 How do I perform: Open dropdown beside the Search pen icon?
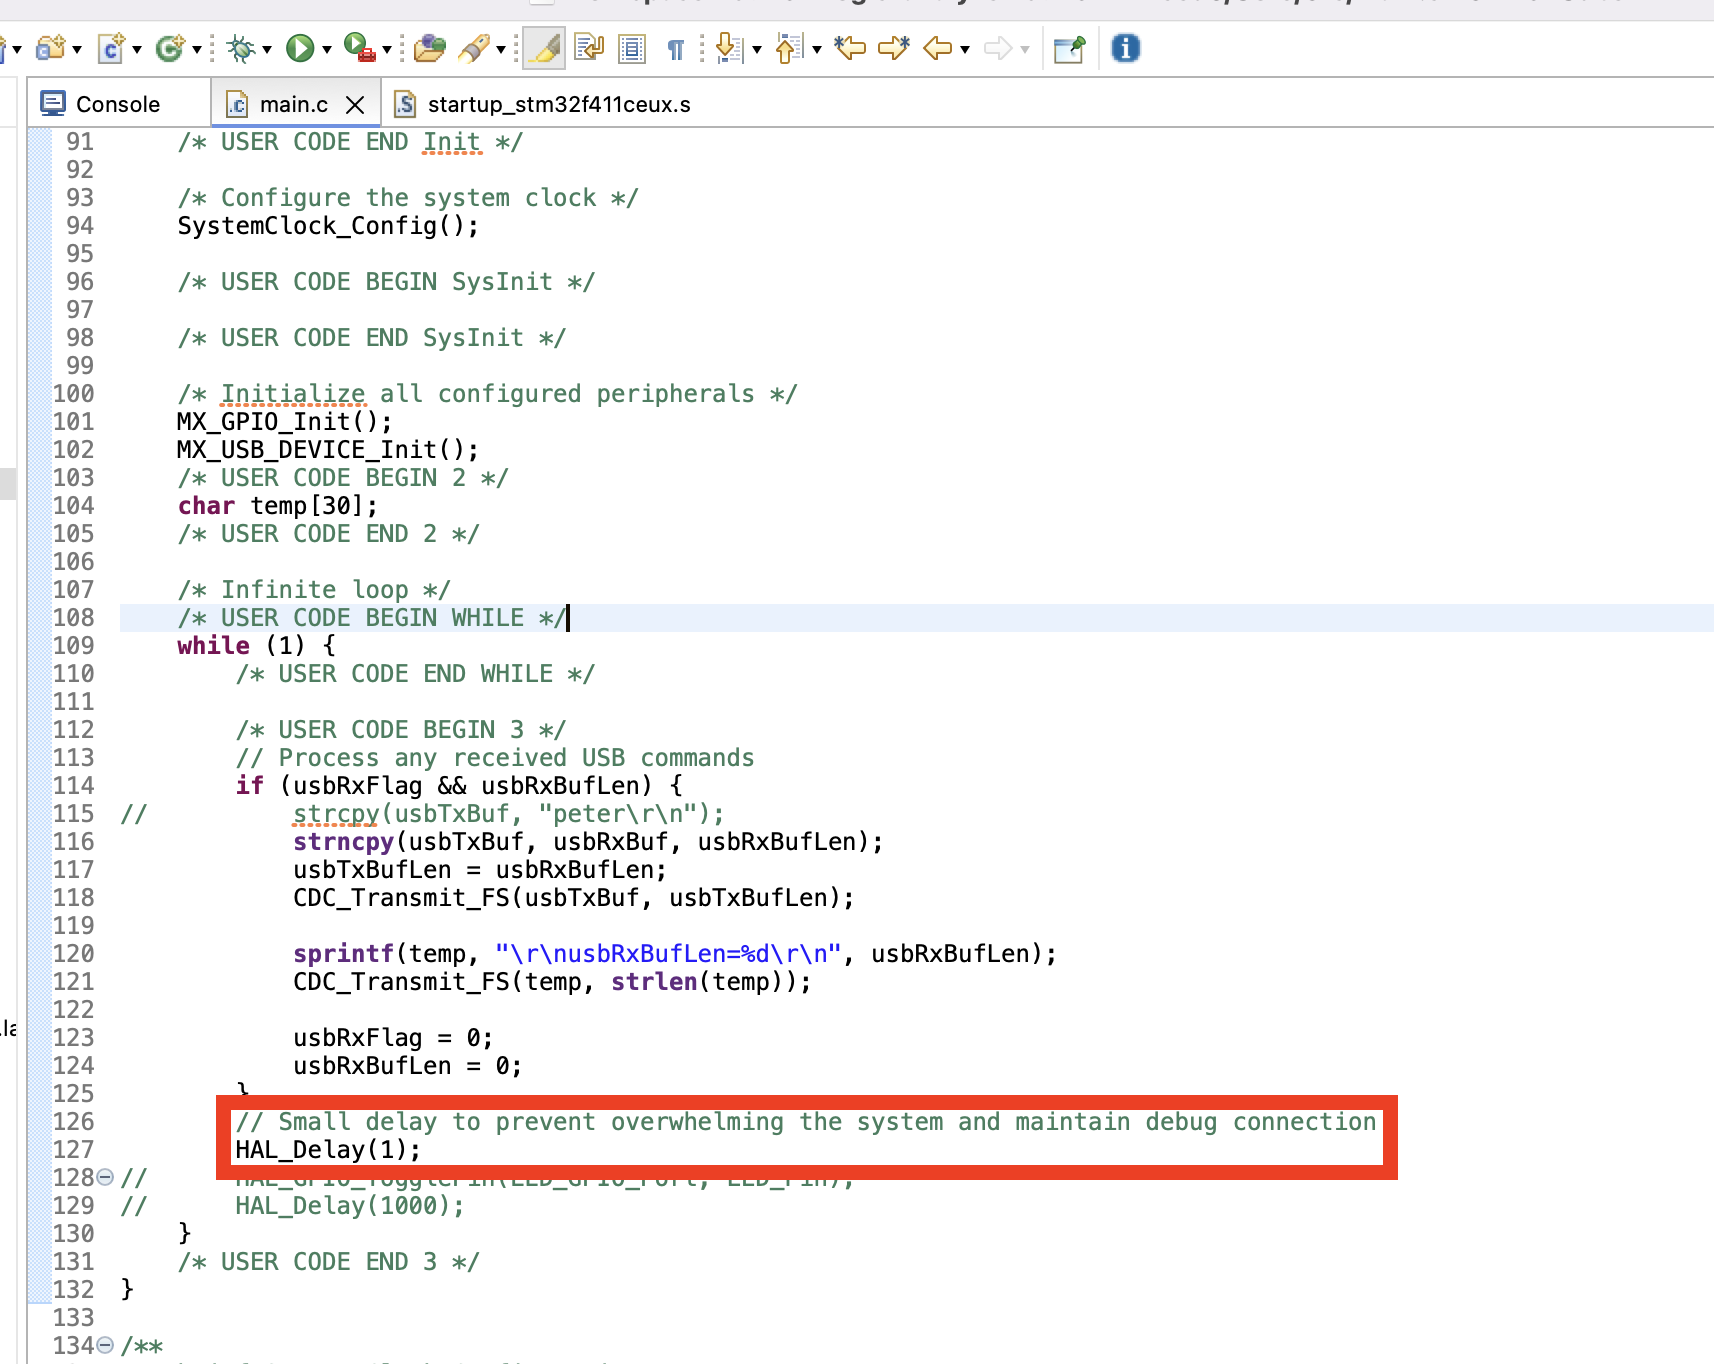(x=501, y=49)
